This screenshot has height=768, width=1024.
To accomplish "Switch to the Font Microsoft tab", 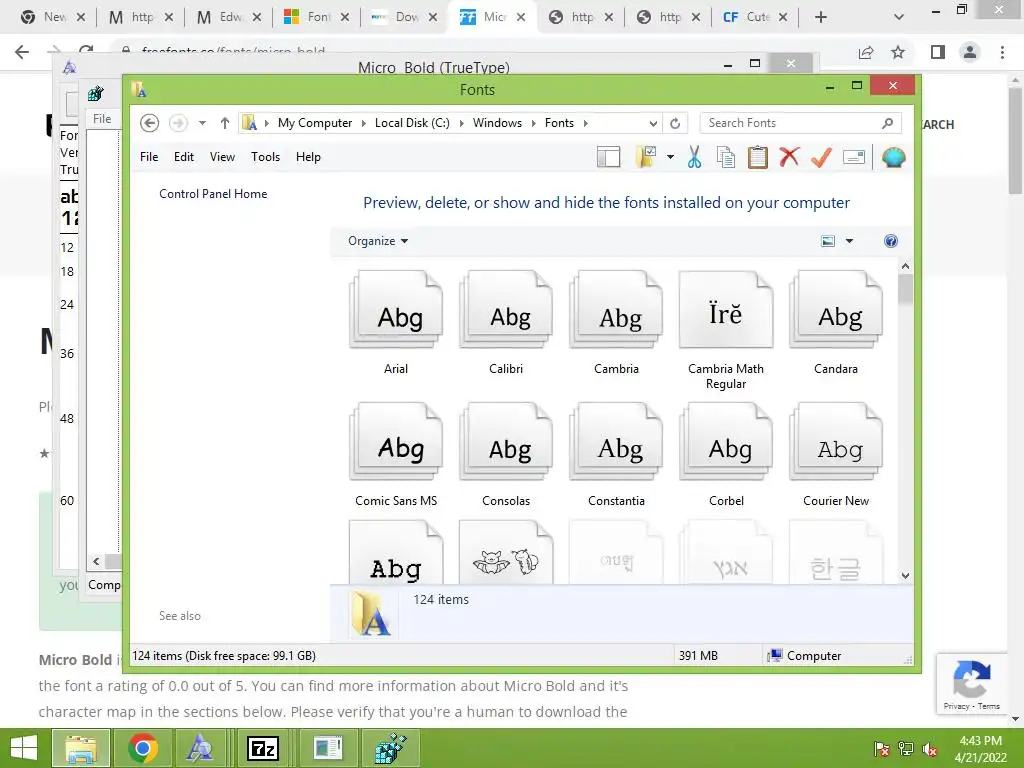I will [x=316, y=17].
